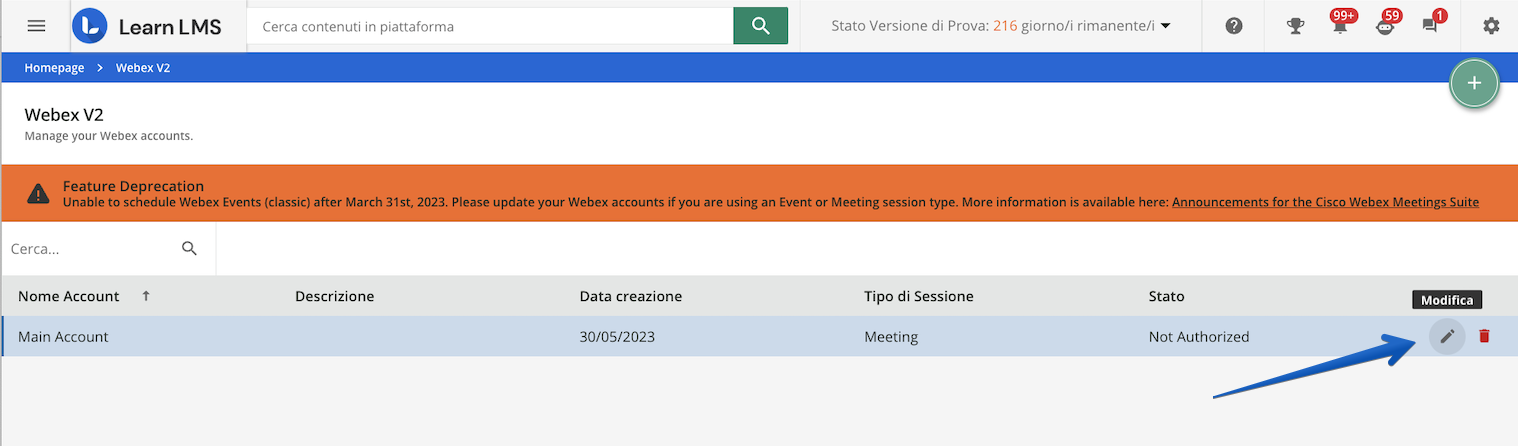Viewport: 1518px width, 446px height.
Task: Go to Homepage in breadcrumb
Action: (x=54, y=68)
